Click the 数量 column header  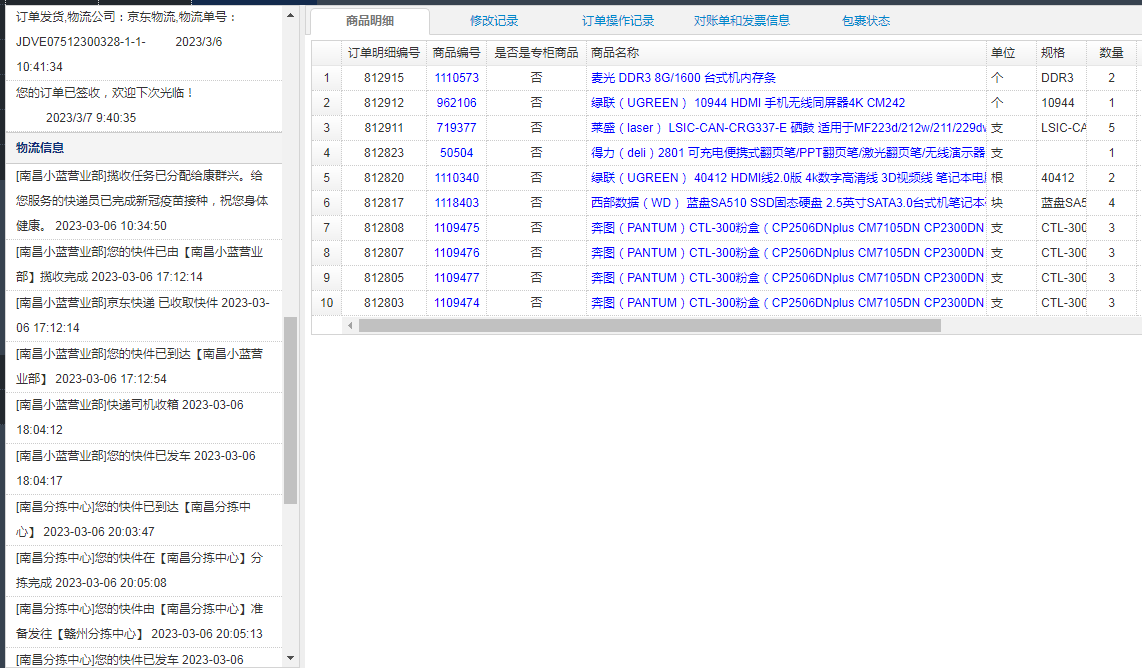point(1111,52)
